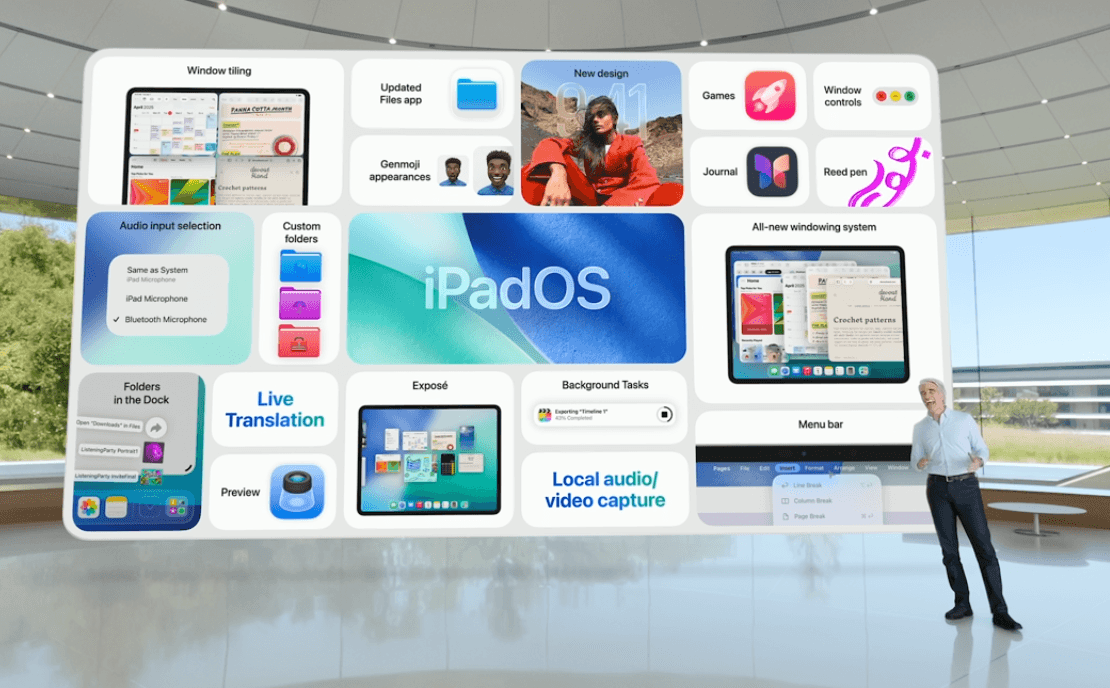1110x688 pixels.
Task: Click the Final Cut icon in Background Tasks
Action: click(544, 415)
